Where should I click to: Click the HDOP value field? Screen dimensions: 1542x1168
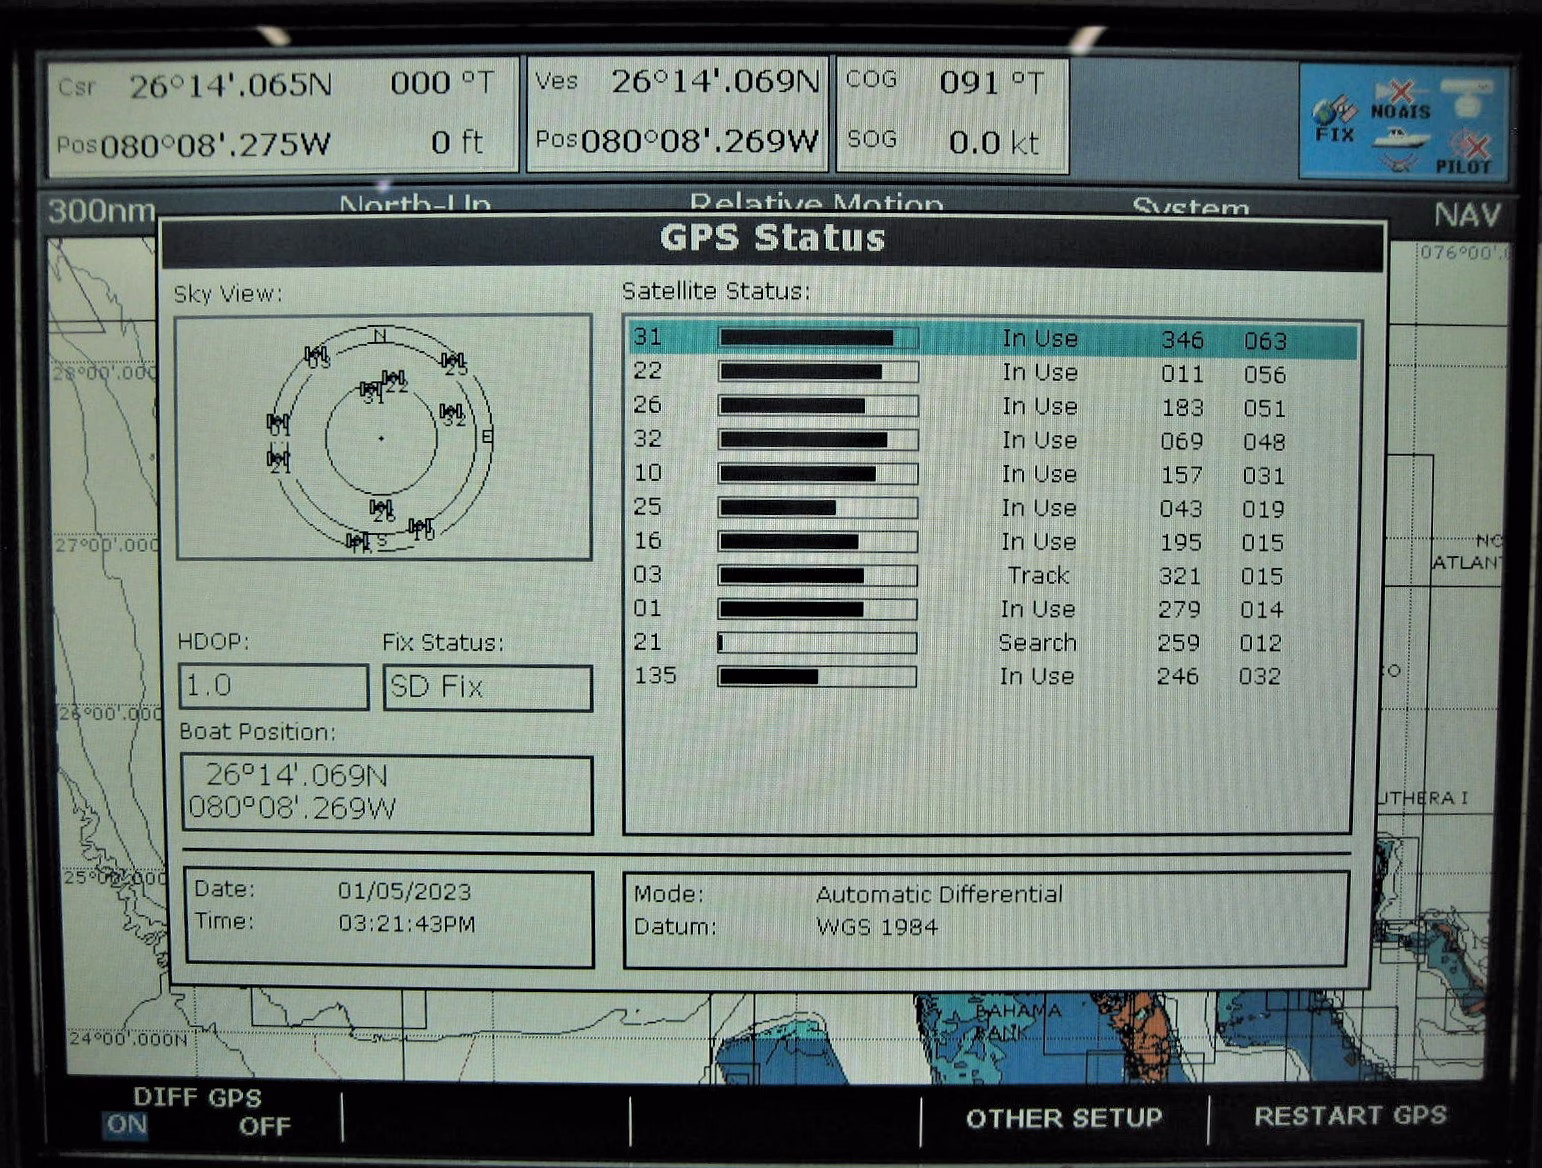pos(273,686)
